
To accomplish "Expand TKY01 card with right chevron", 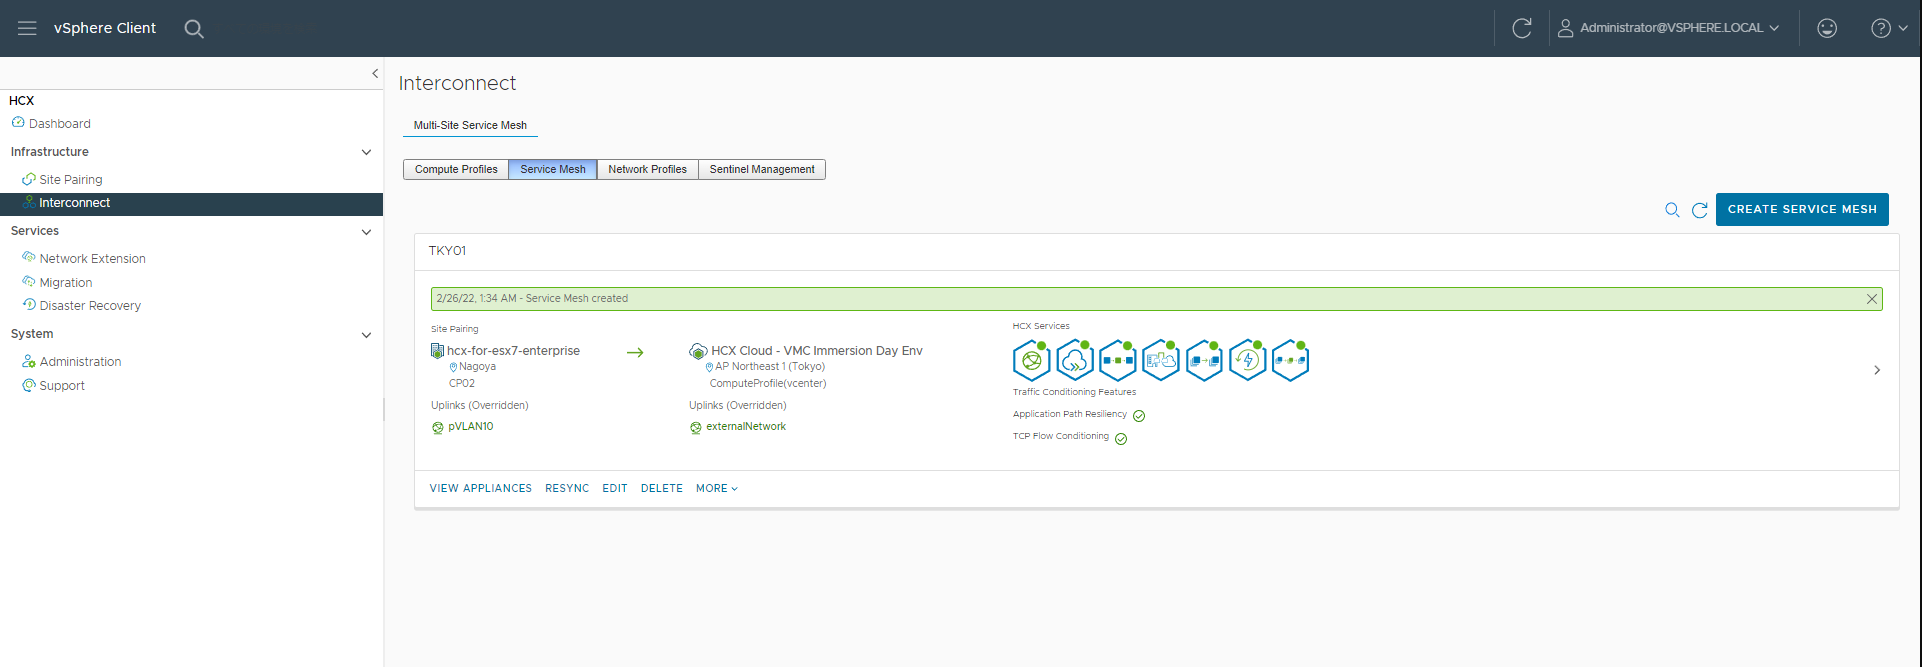I will click(x=1877, y=370).
